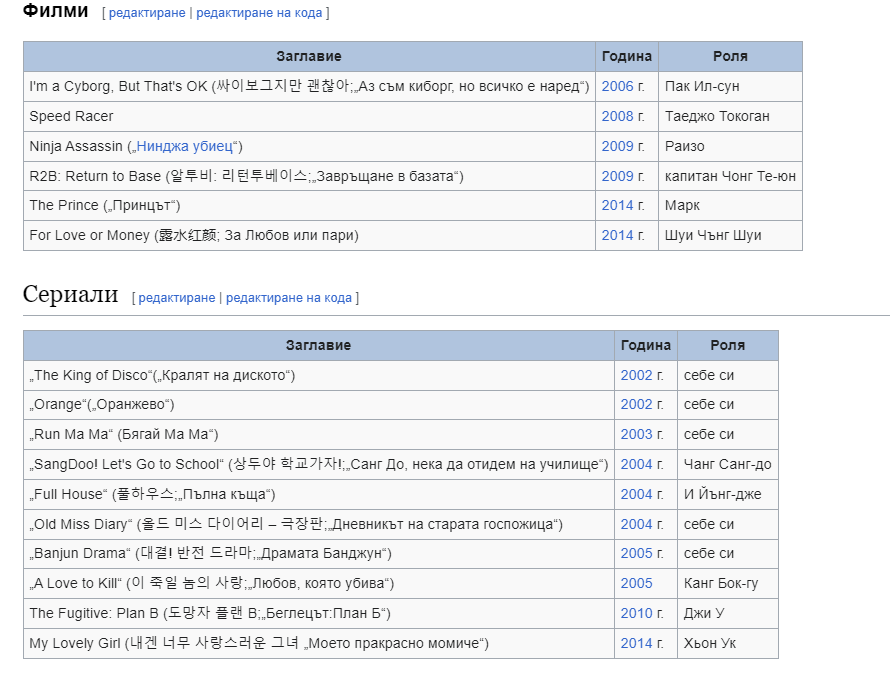This screenshot has width=890, height=673.
Task: Click the 'Сериали' section heading
Action: (71, 295)
